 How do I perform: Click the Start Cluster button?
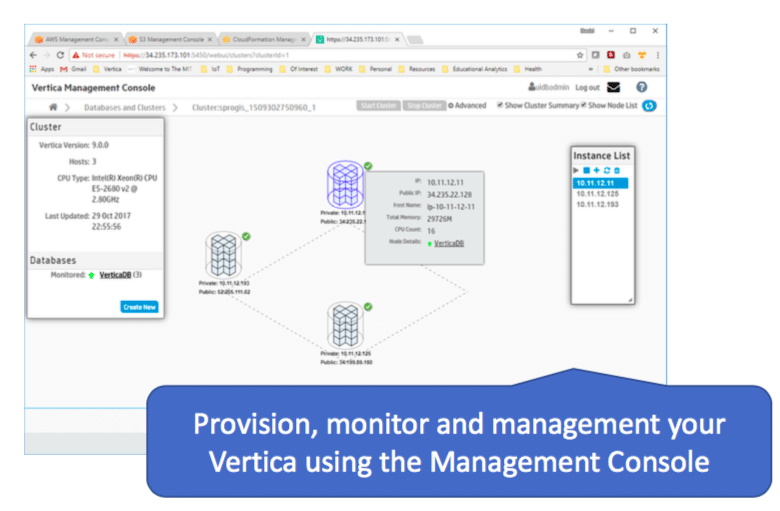point(379,105)
